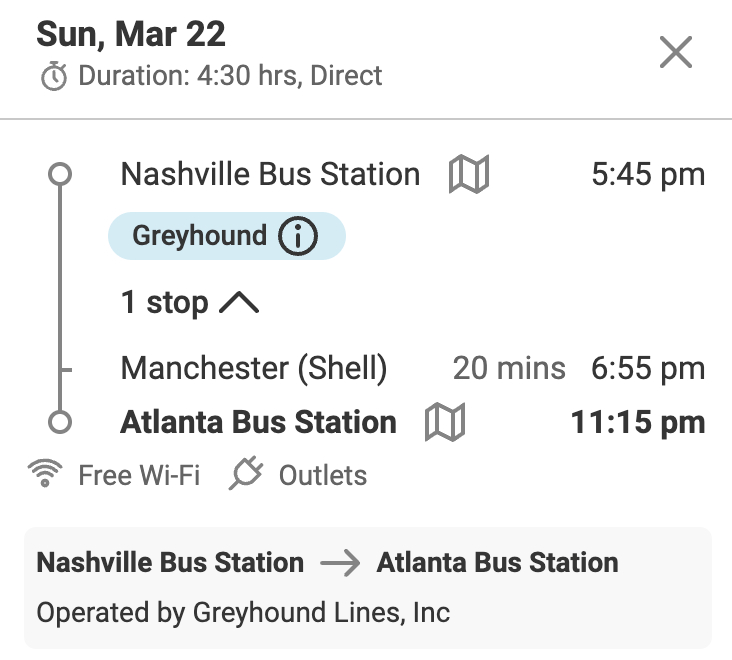
Task: Click the Nashville origin circle marker
Action: [60, 175]
